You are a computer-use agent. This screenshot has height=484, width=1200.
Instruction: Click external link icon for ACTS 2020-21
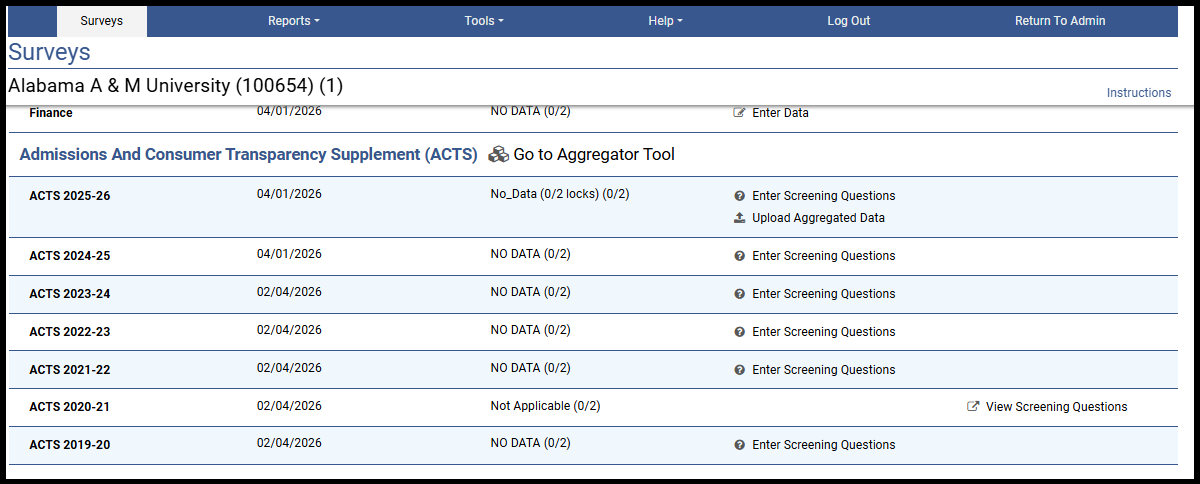coord(973,407)
